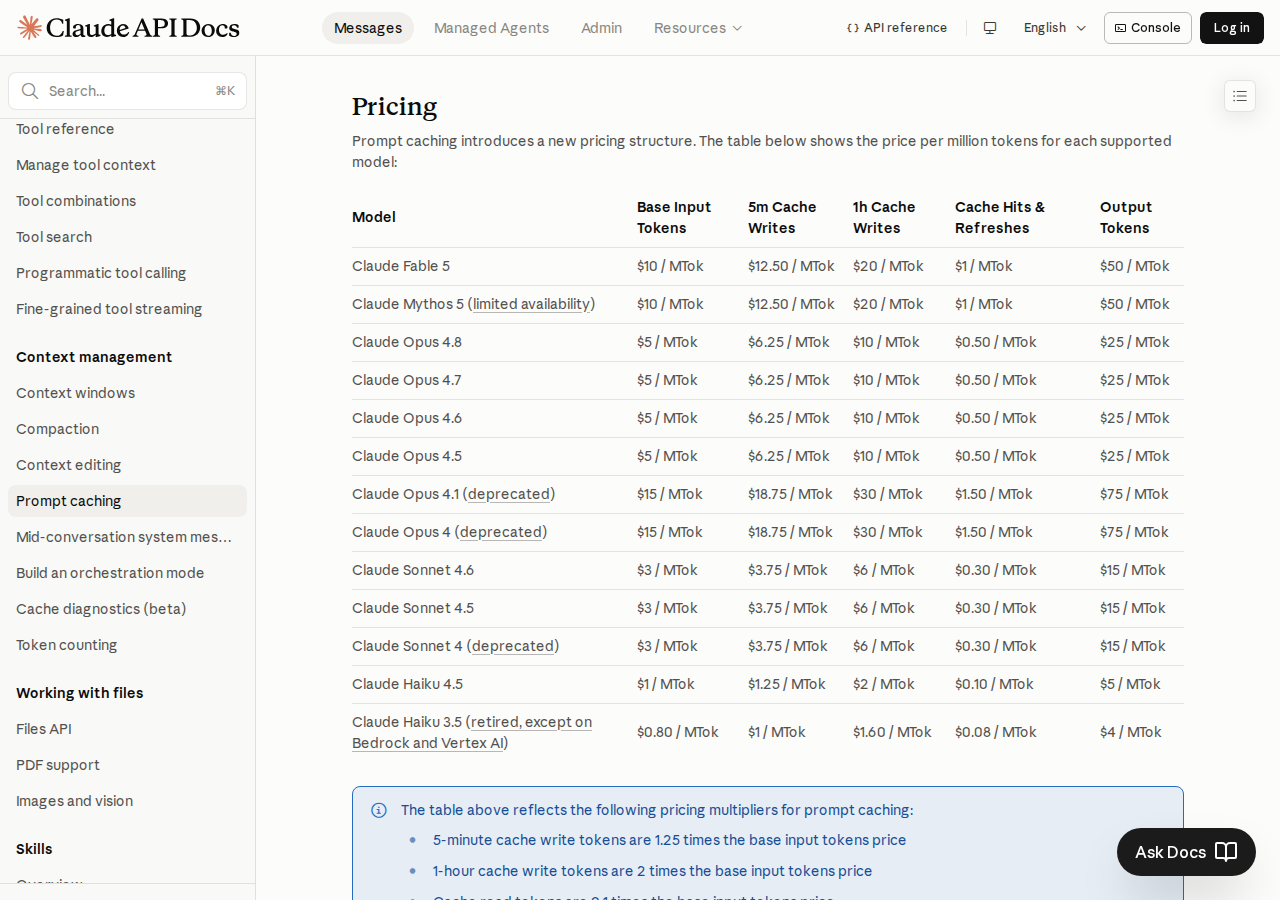Go to Cache diagnostics (beta)
Screen dimensions: 1280x900
click(127, 609)
